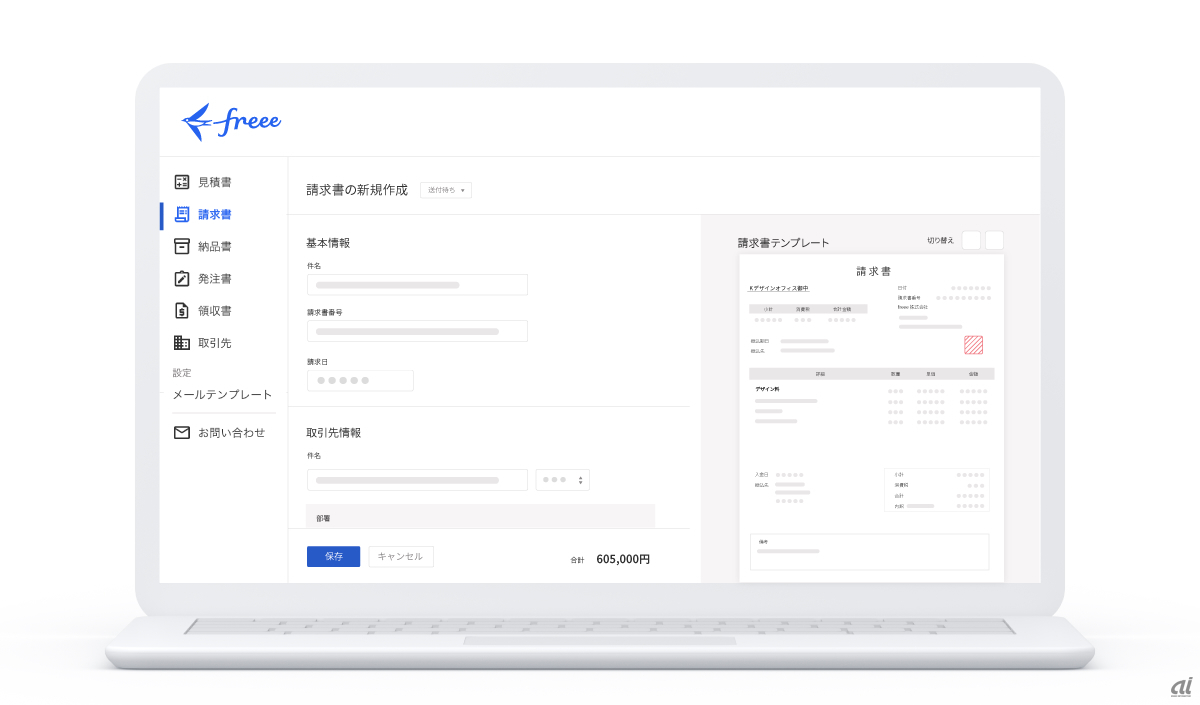The width and height of the screenshot is (1200, 705).
Task: Click the 請求書 template preview thumbnail
Action: 872,419
